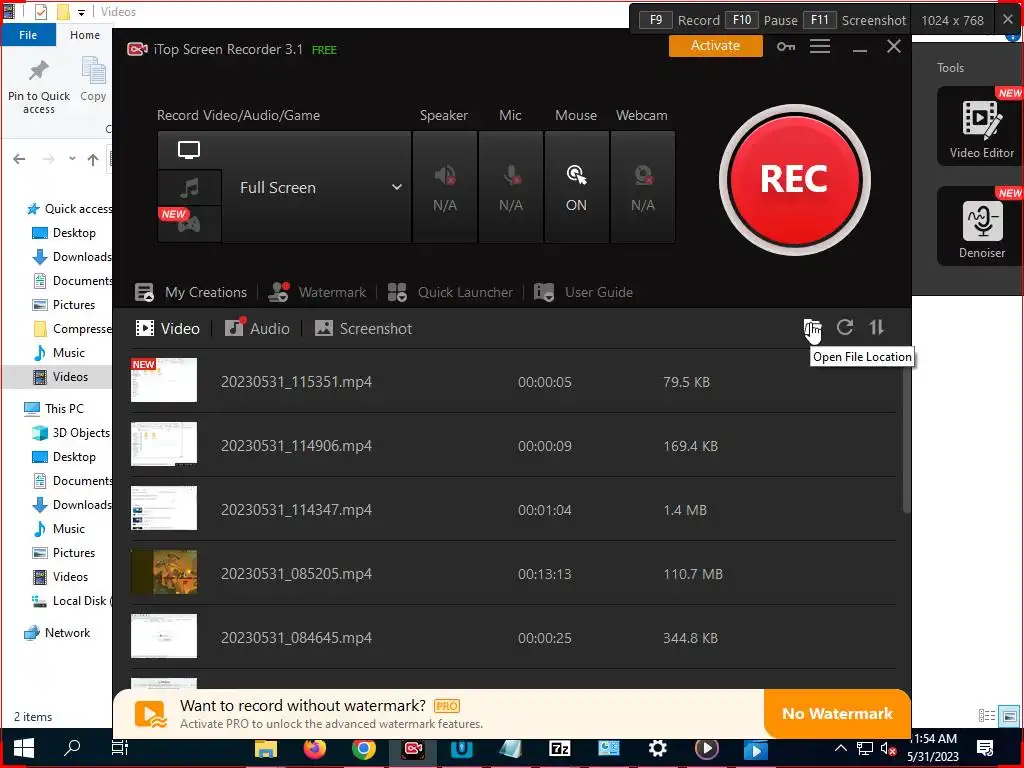Image resolution: width=1024 pixels, height=768 pixels.
Task: Select Videos under Quick access in sidebar
Action: (x=59, y=377)
